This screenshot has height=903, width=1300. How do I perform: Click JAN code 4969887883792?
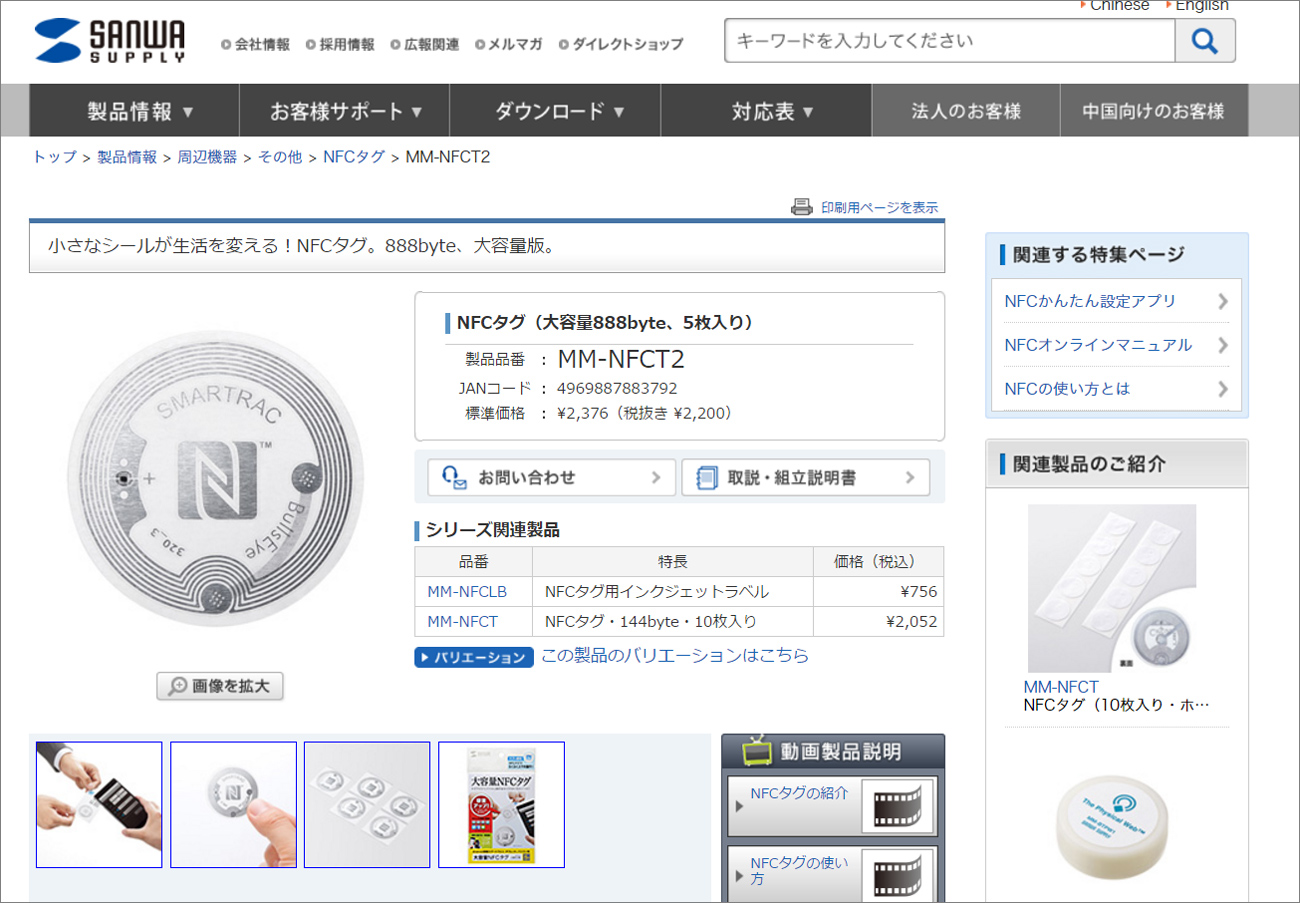[x=617, y=388]
